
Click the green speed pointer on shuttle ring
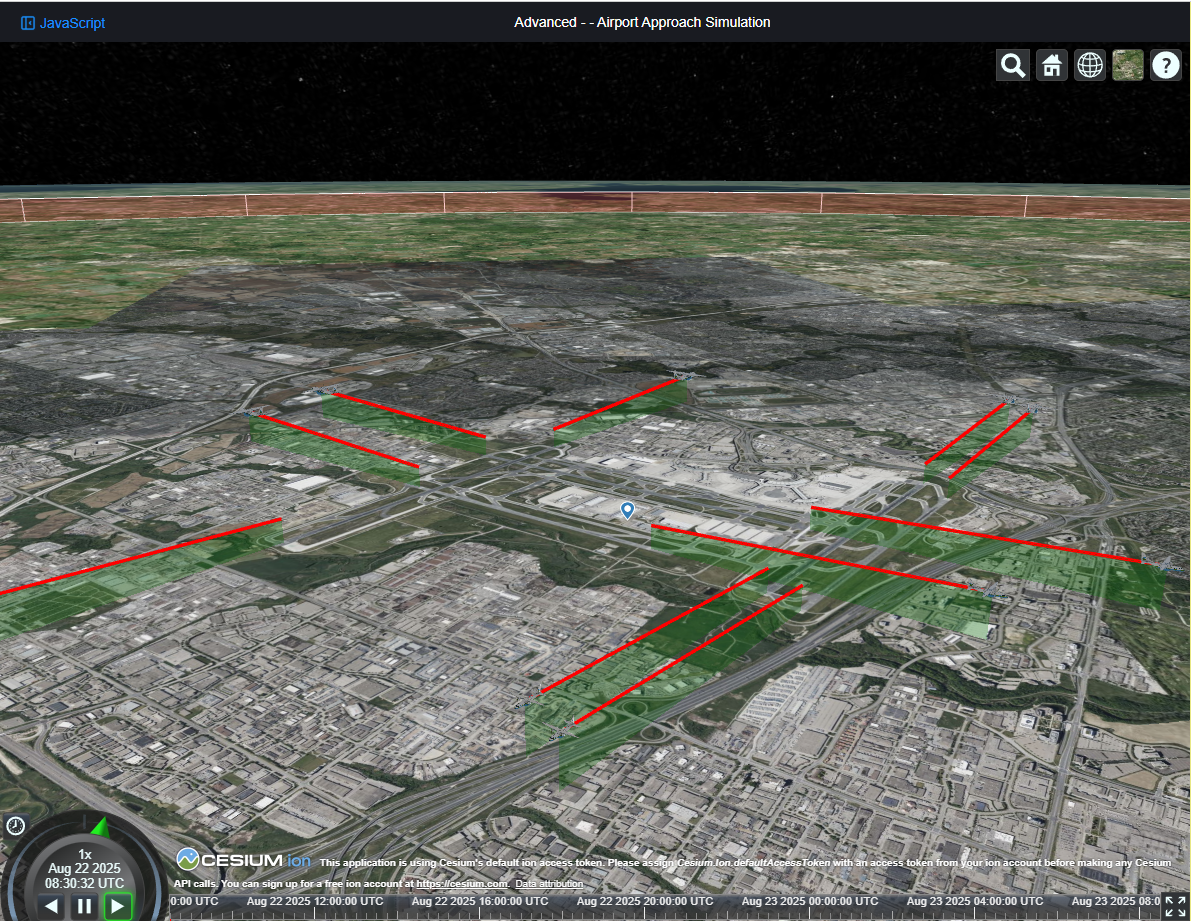pyautogui.click(x=100, y=827)
